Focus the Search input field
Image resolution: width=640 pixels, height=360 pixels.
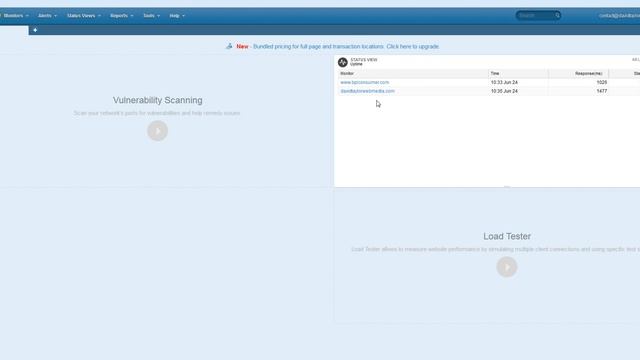(x=535, y=16)
